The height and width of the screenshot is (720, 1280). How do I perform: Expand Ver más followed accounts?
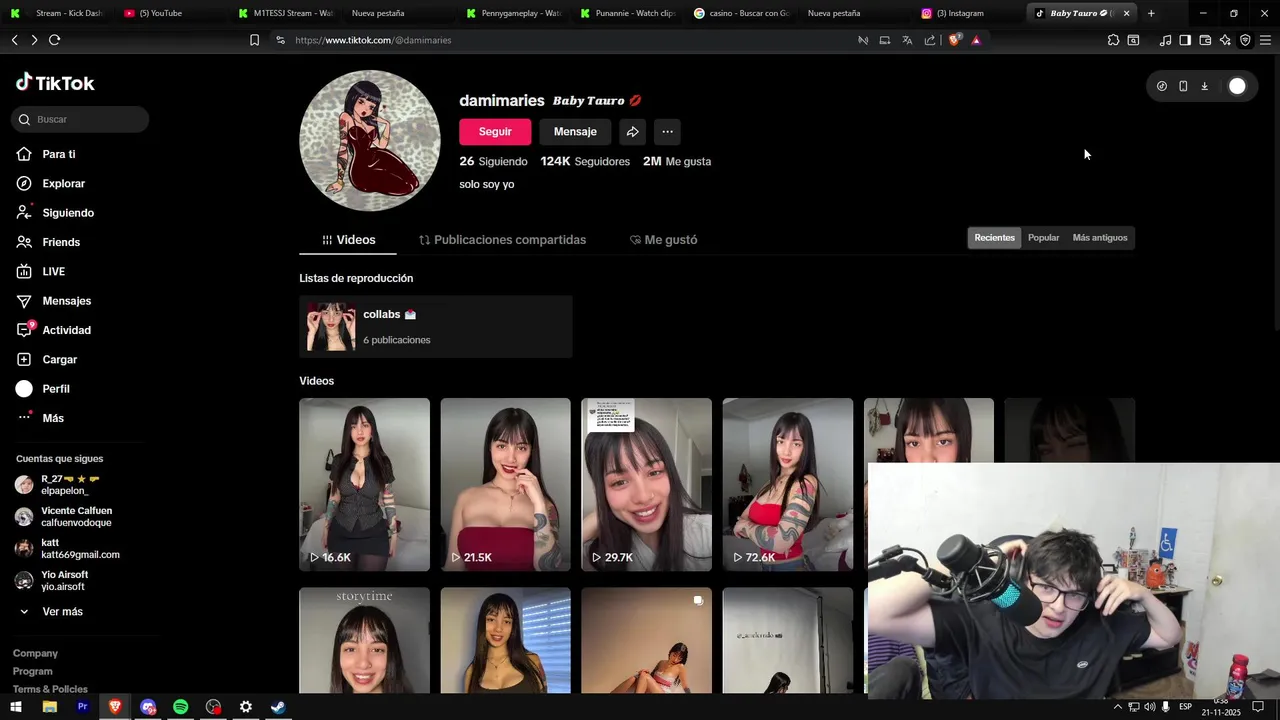[50, 611]
